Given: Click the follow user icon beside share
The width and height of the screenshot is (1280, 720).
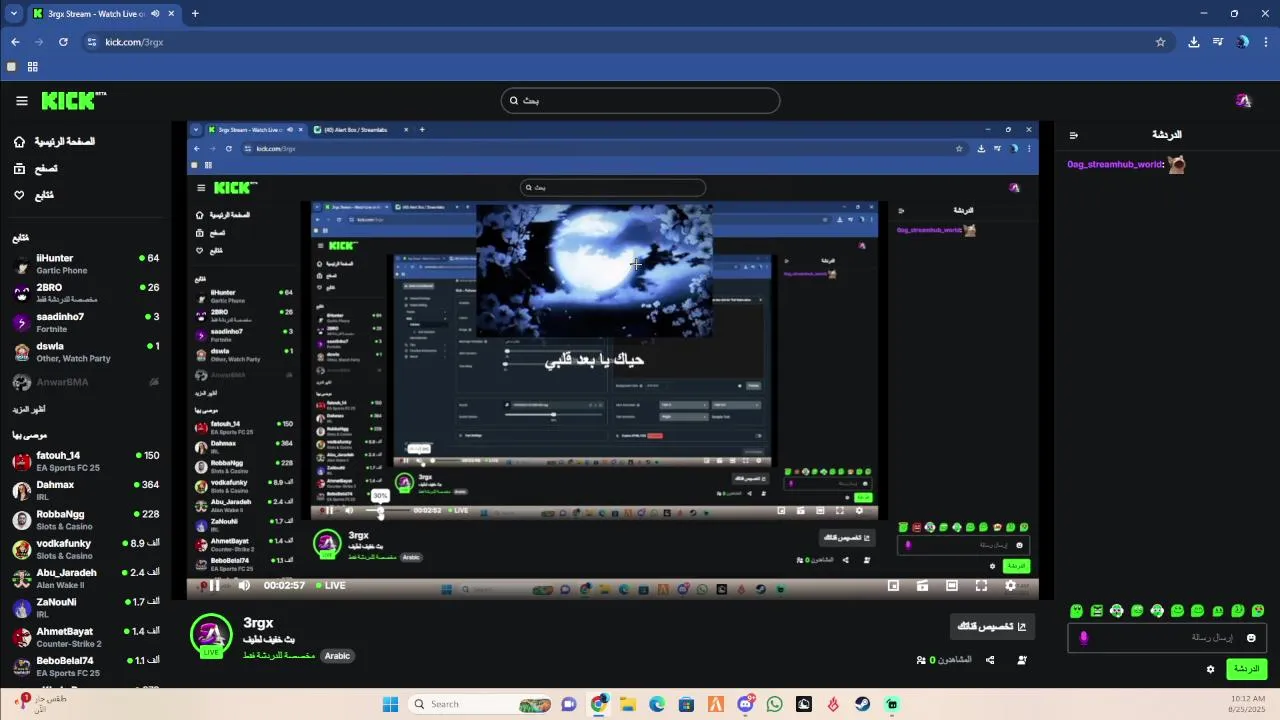Looking at the screenshot, I should coord(1022,660).
